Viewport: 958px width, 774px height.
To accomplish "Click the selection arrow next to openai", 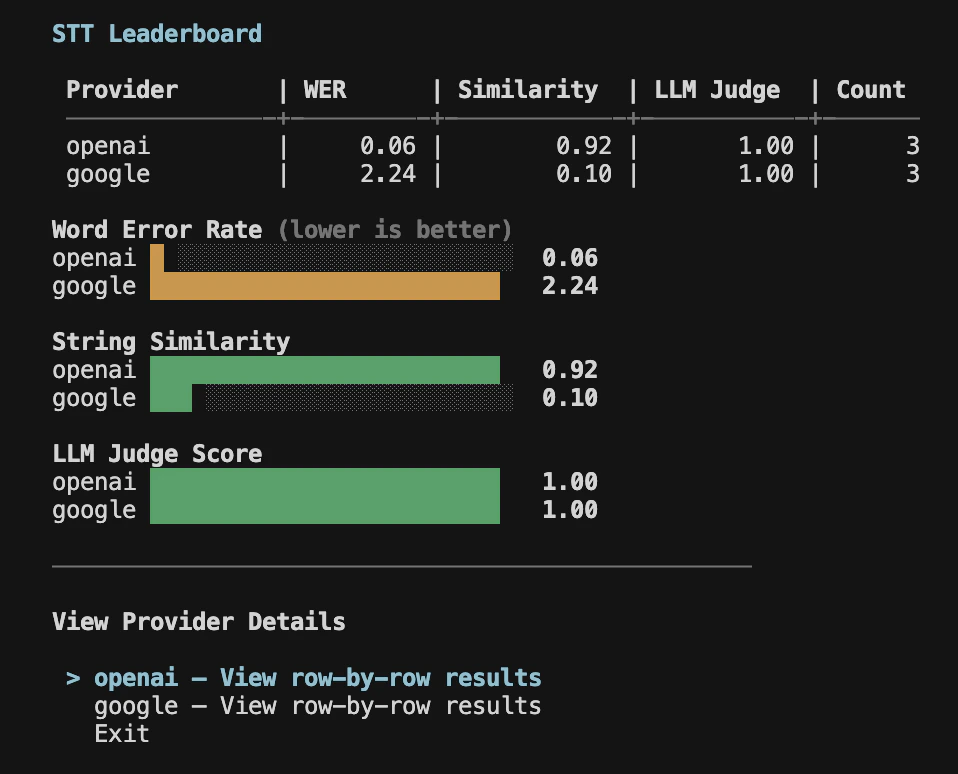I will [71, 677].
